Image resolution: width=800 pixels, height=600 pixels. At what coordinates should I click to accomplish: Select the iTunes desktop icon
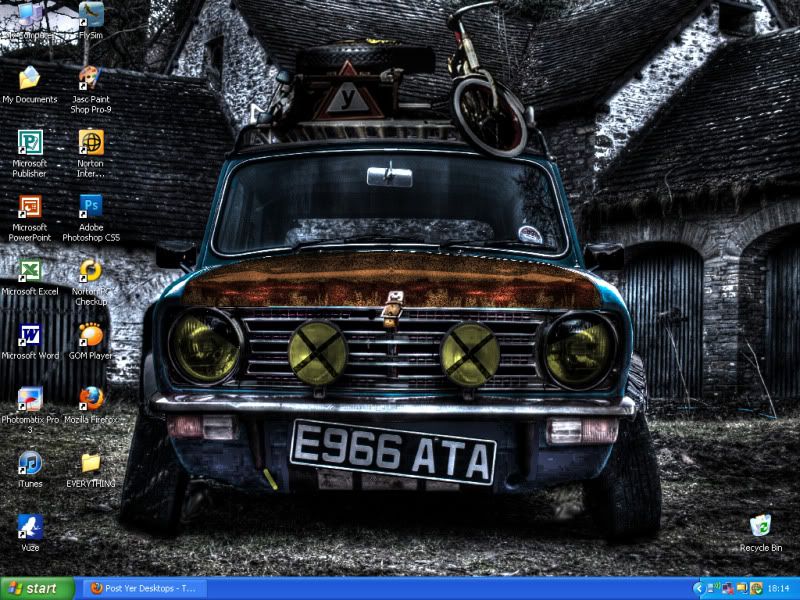click(x=30, y=464)
